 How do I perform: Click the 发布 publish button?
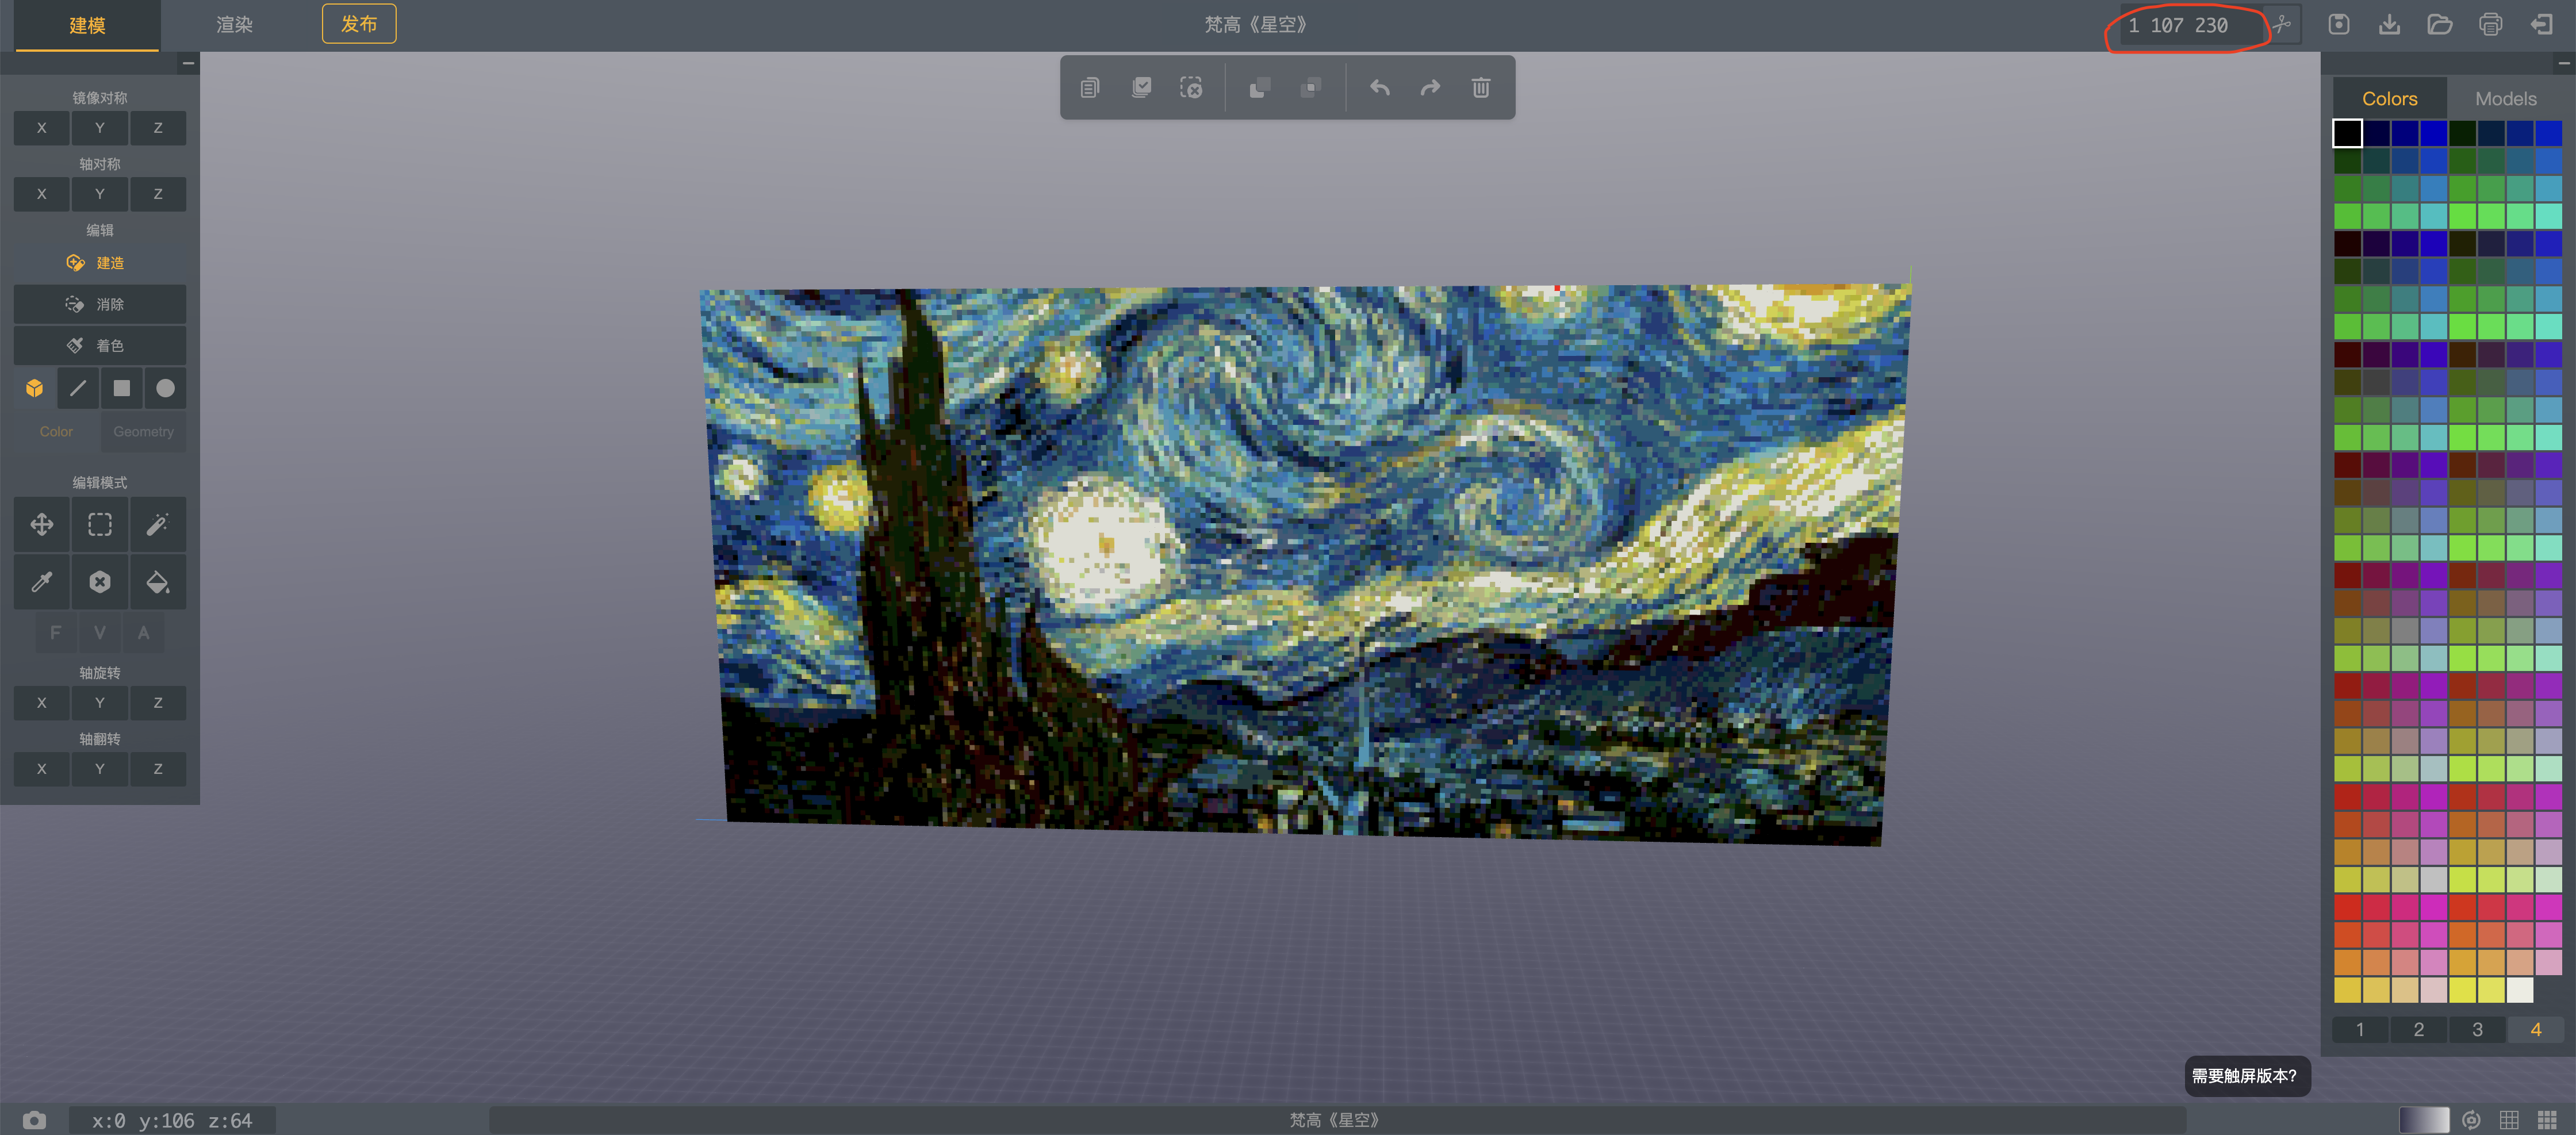359,24
